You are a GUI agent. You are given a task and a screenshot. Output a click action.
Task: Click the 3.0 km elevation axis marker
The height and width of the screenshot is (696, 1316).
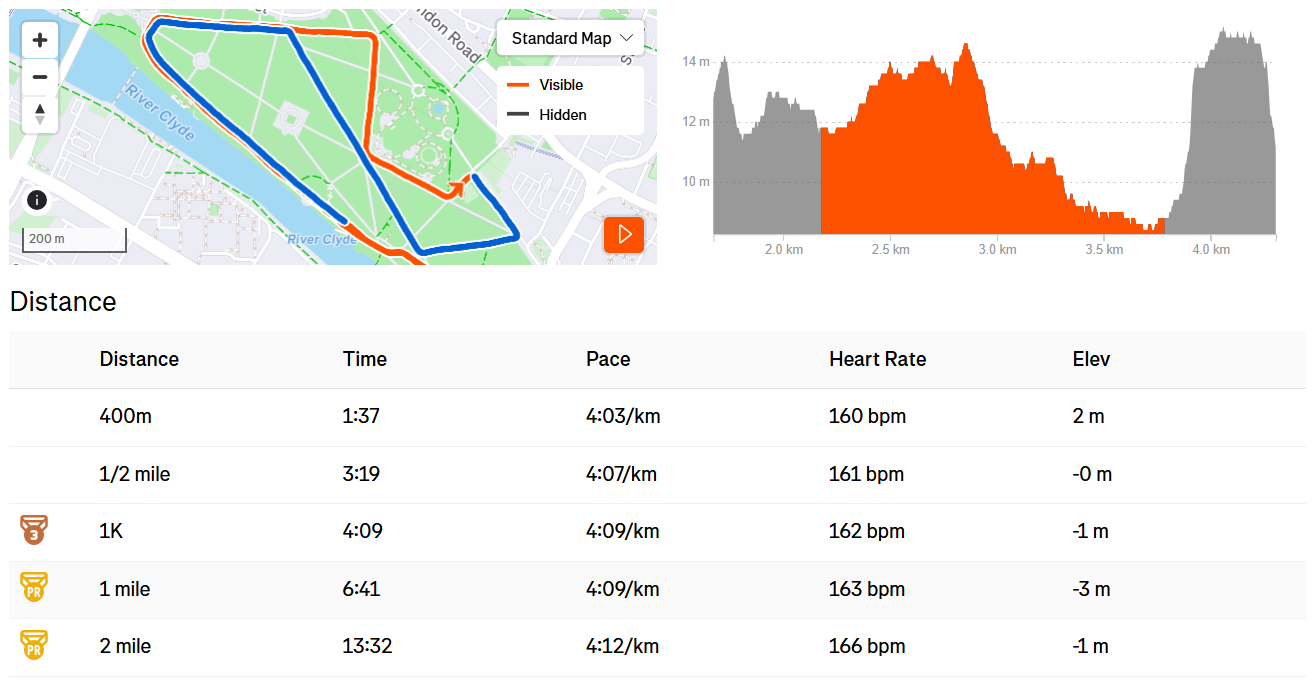(x=998, y=249)
